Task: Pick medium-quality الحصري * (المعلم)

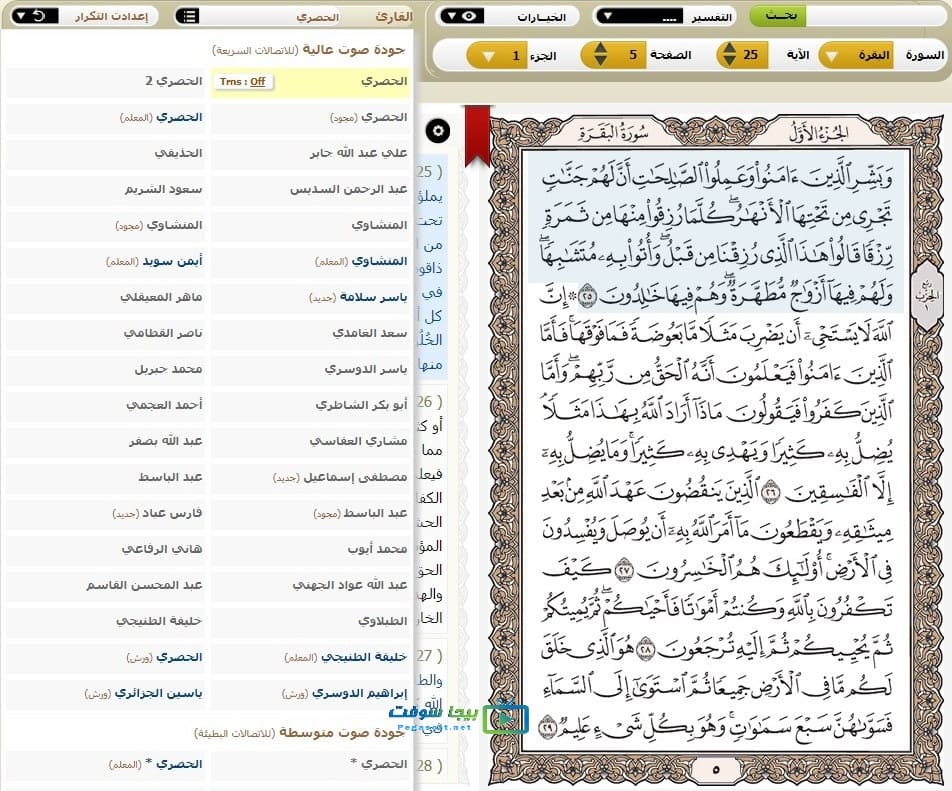Action: pyautogui.click(x=104, y=764)
